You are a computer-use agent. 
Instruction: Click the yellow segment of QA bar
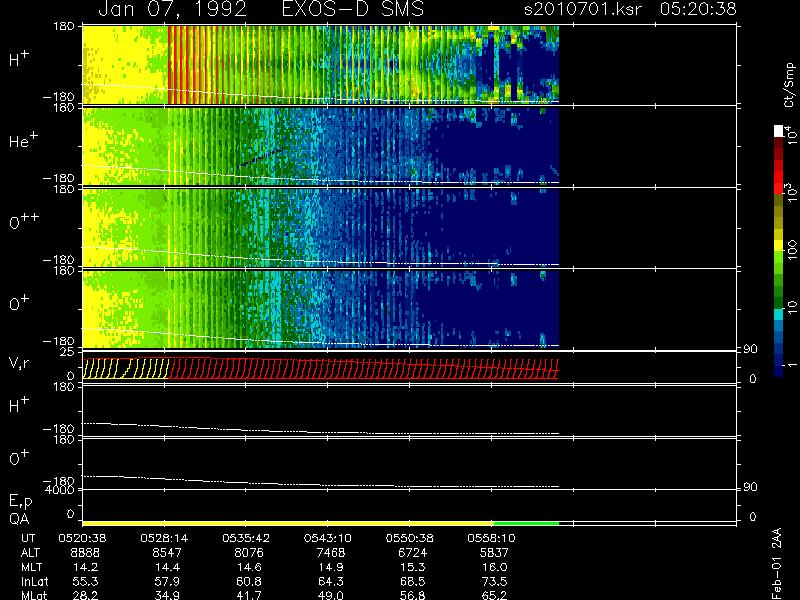tap(288, 523)
